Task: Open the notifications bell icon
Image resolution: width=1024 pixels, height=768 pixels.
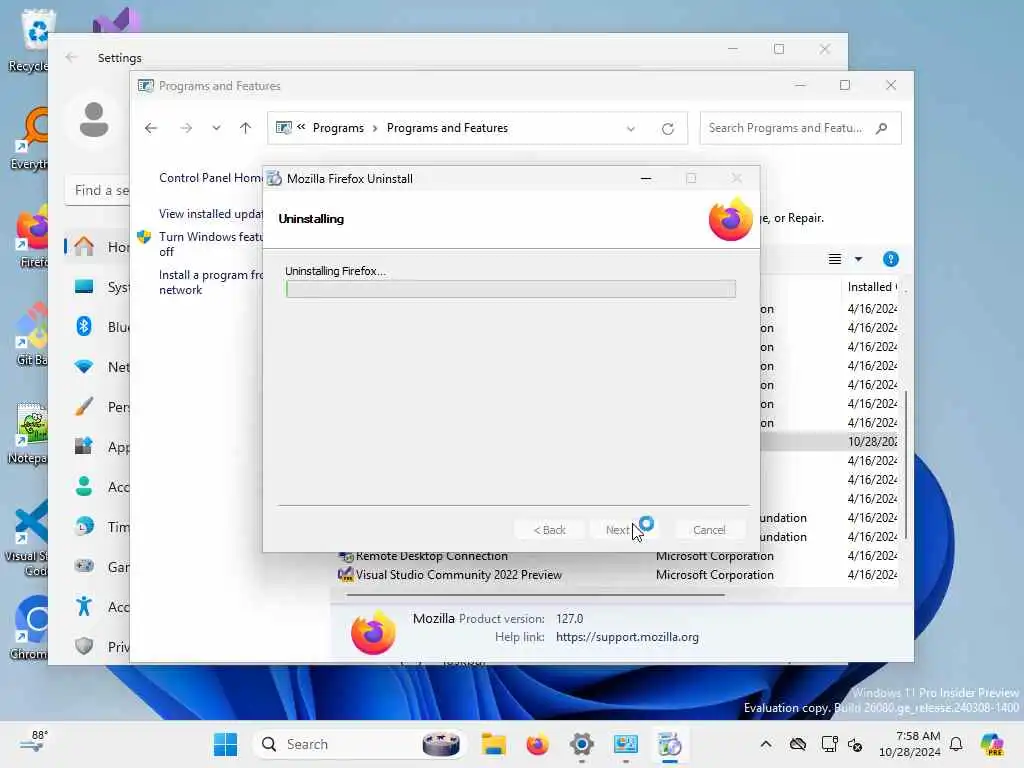Action: coord(956,744)
